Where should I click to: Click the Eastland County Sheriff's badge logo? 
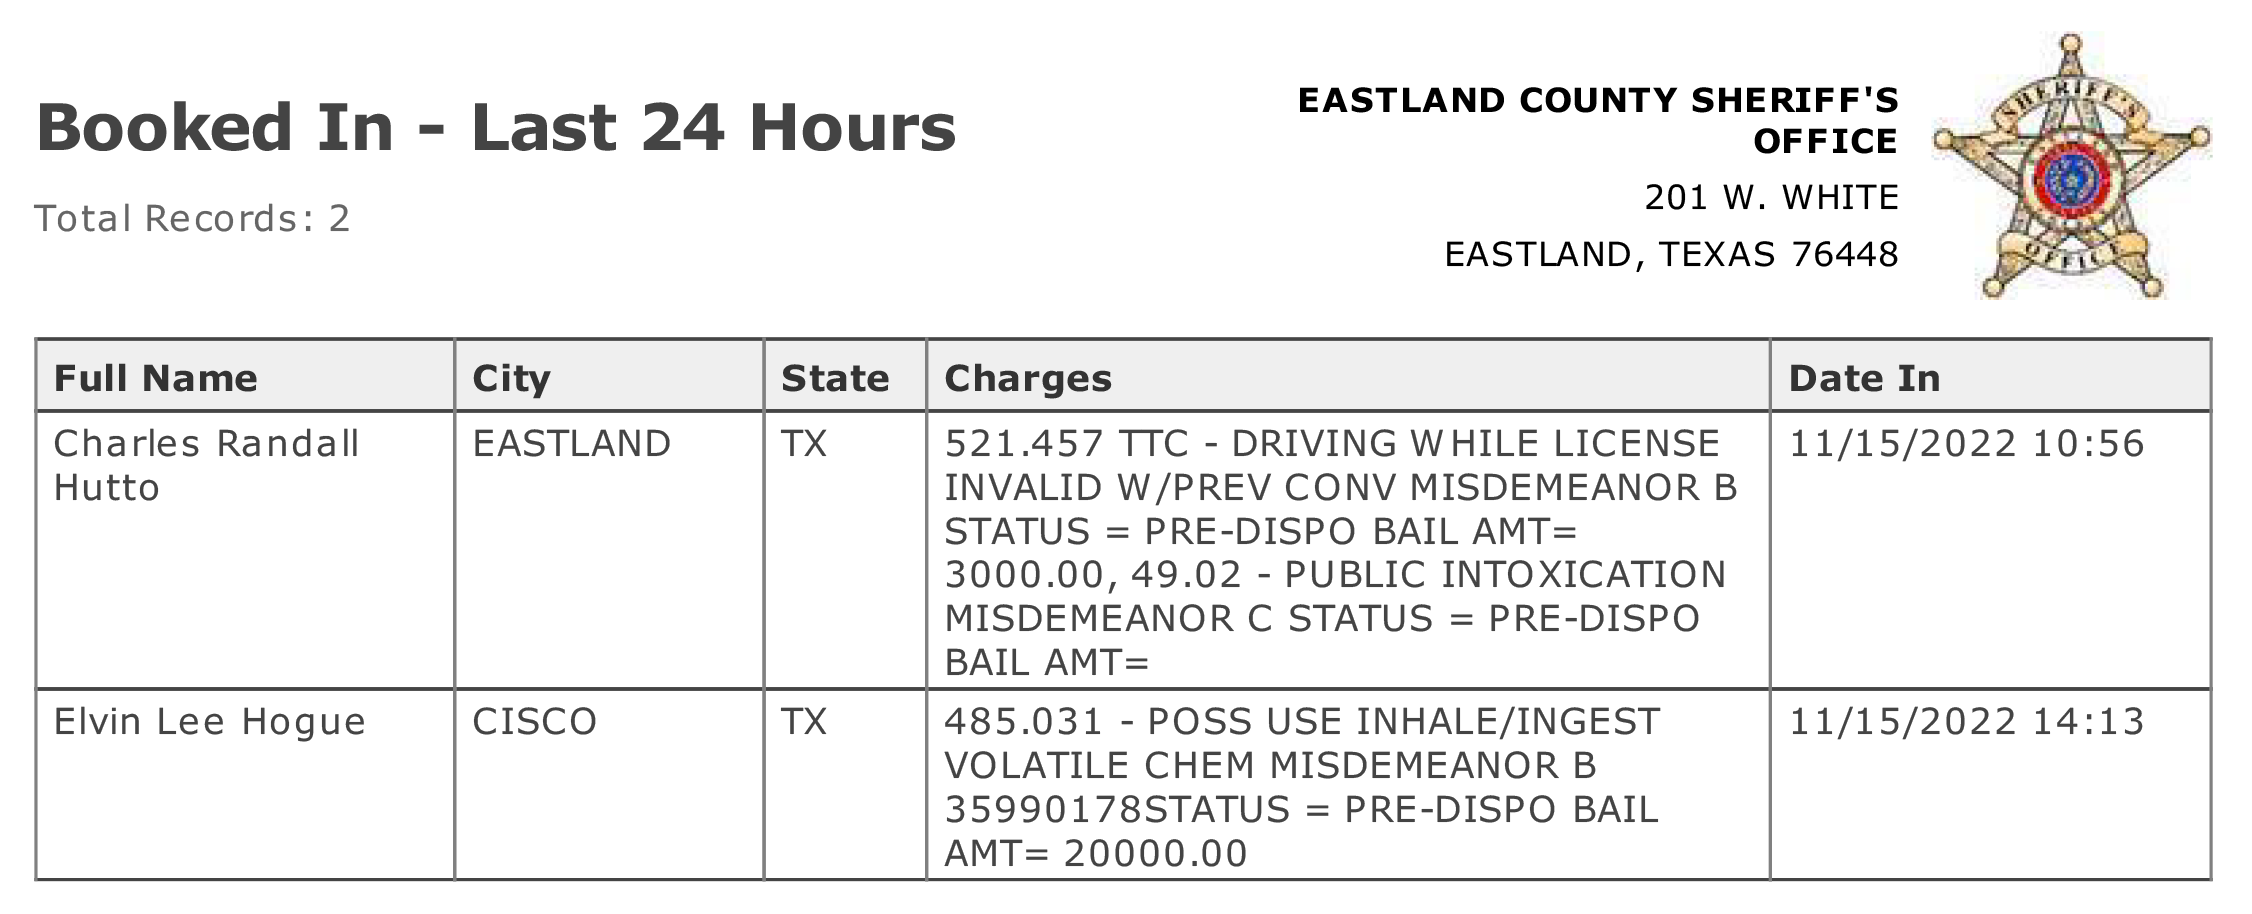coord(2072,166)
